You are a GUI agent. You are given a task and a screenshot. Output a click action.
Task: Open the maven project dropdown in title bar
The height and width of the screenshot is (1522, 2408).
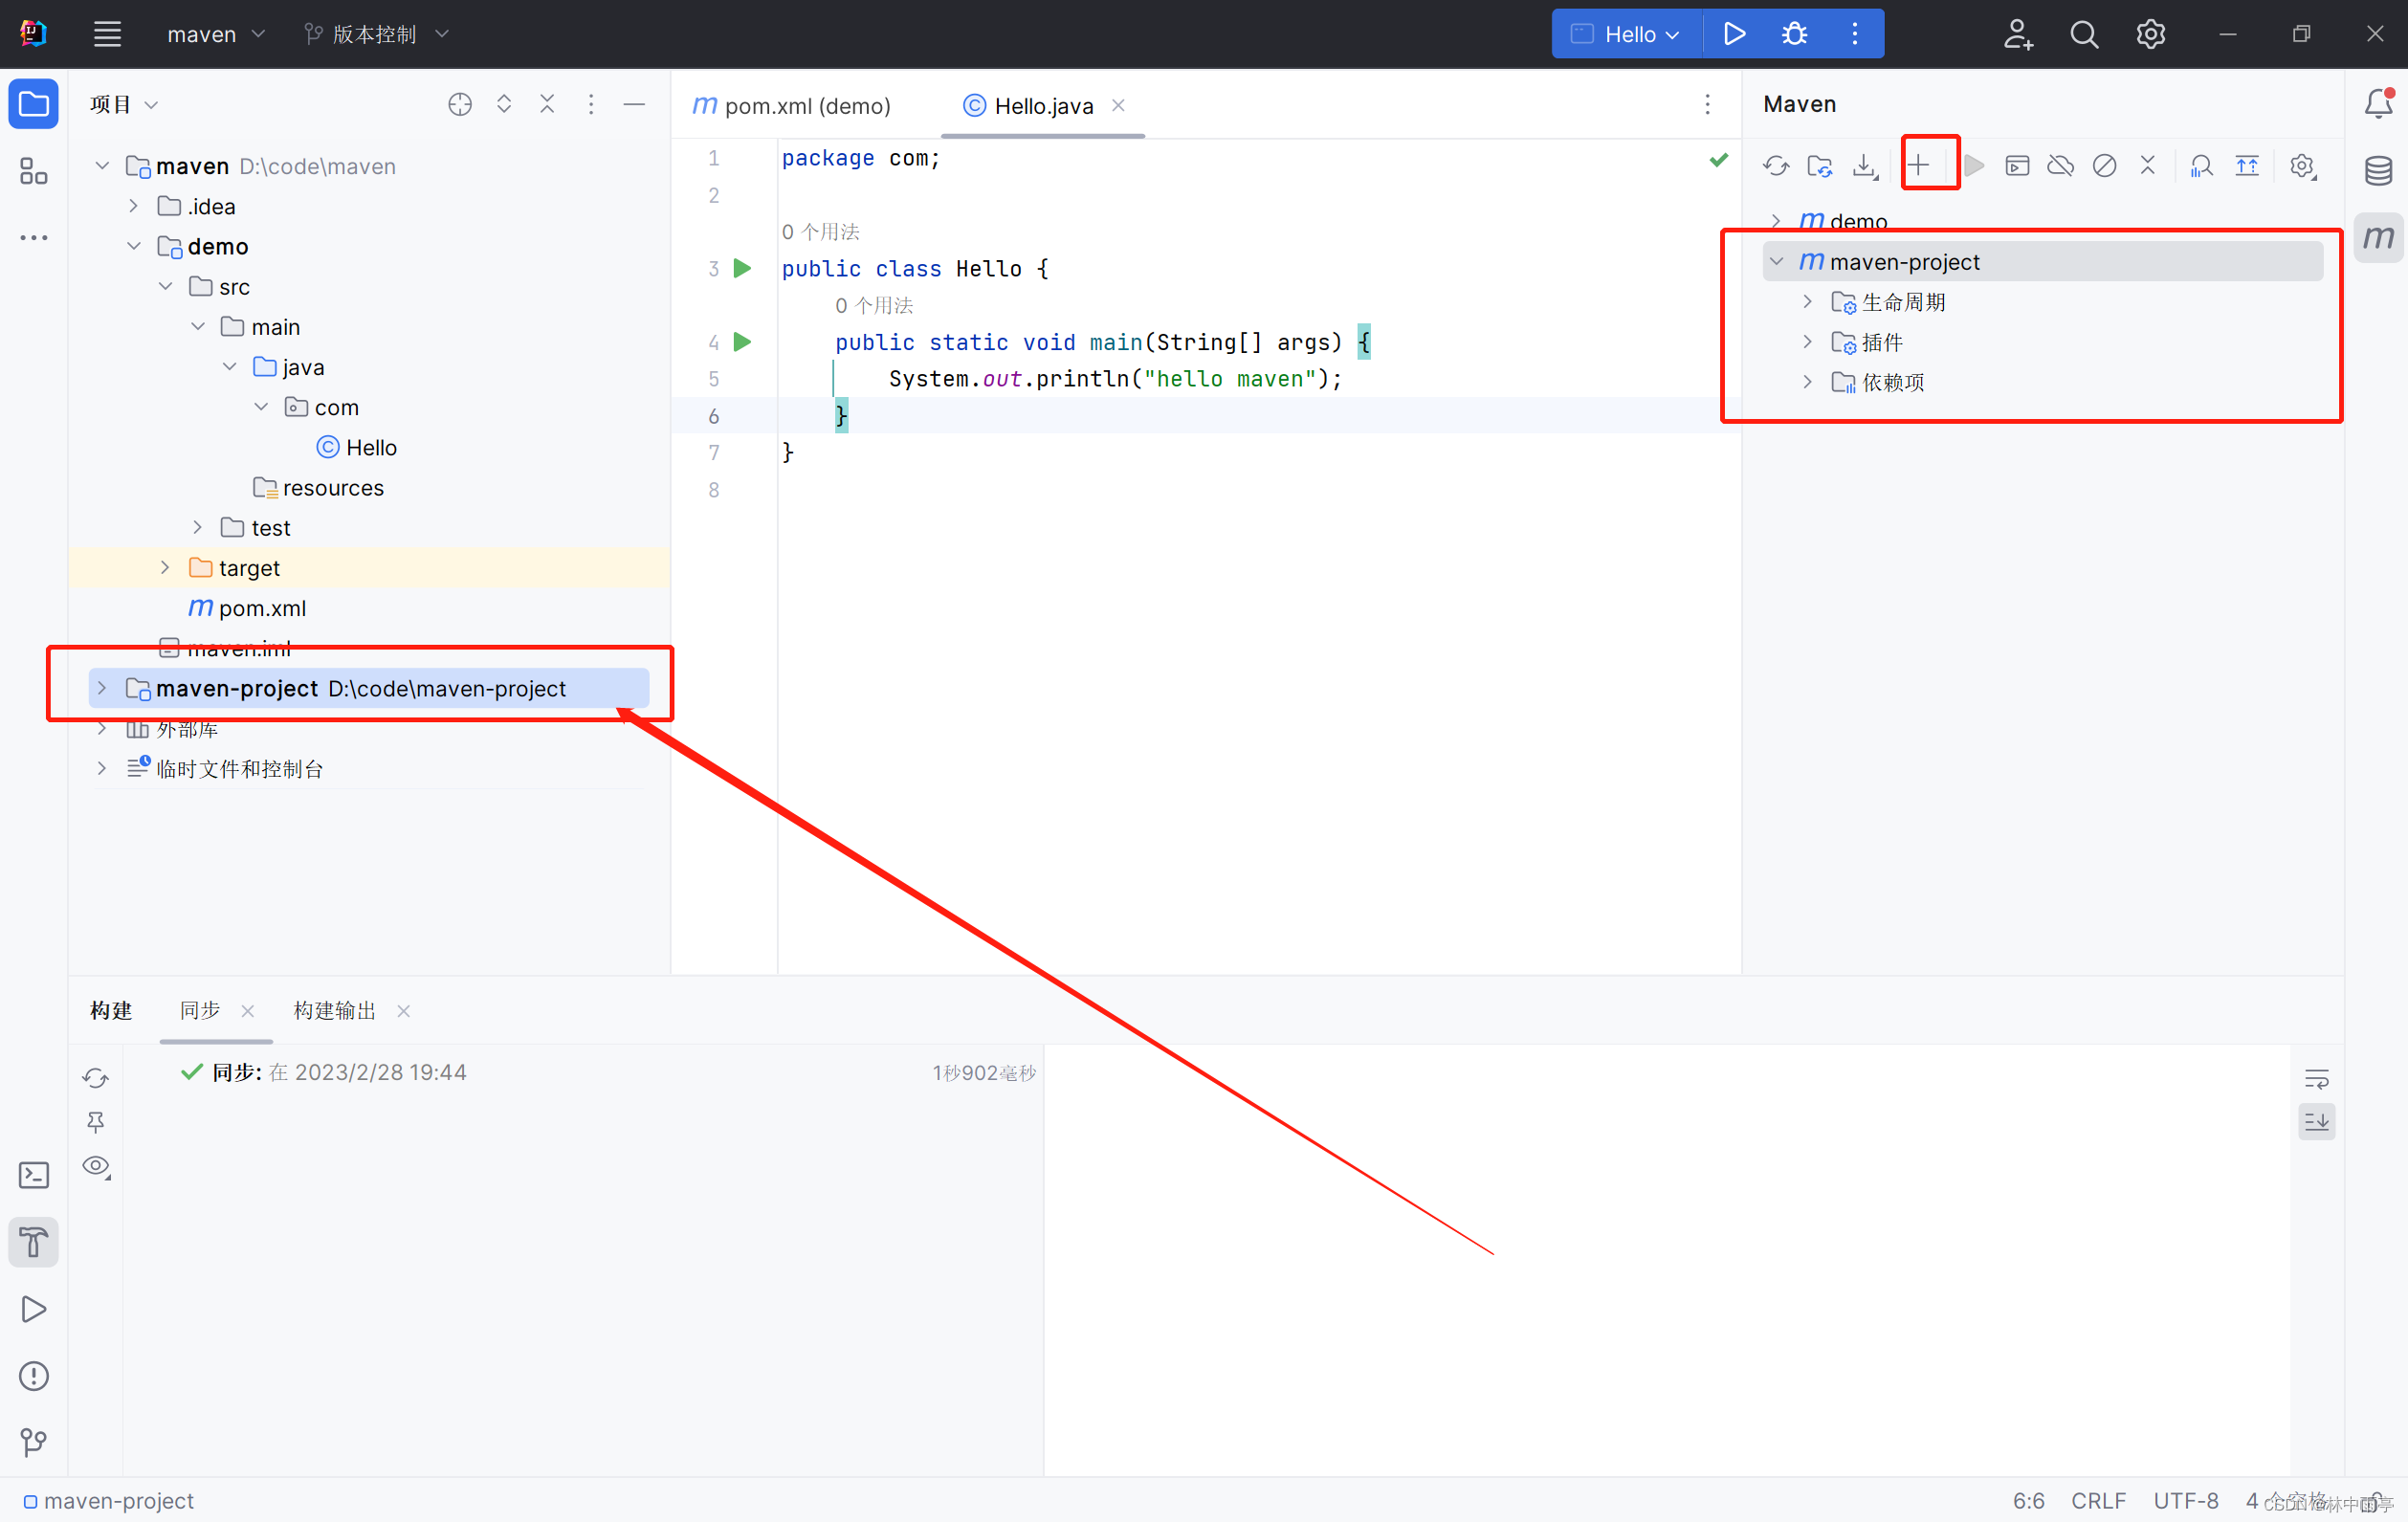click(215, 34)
